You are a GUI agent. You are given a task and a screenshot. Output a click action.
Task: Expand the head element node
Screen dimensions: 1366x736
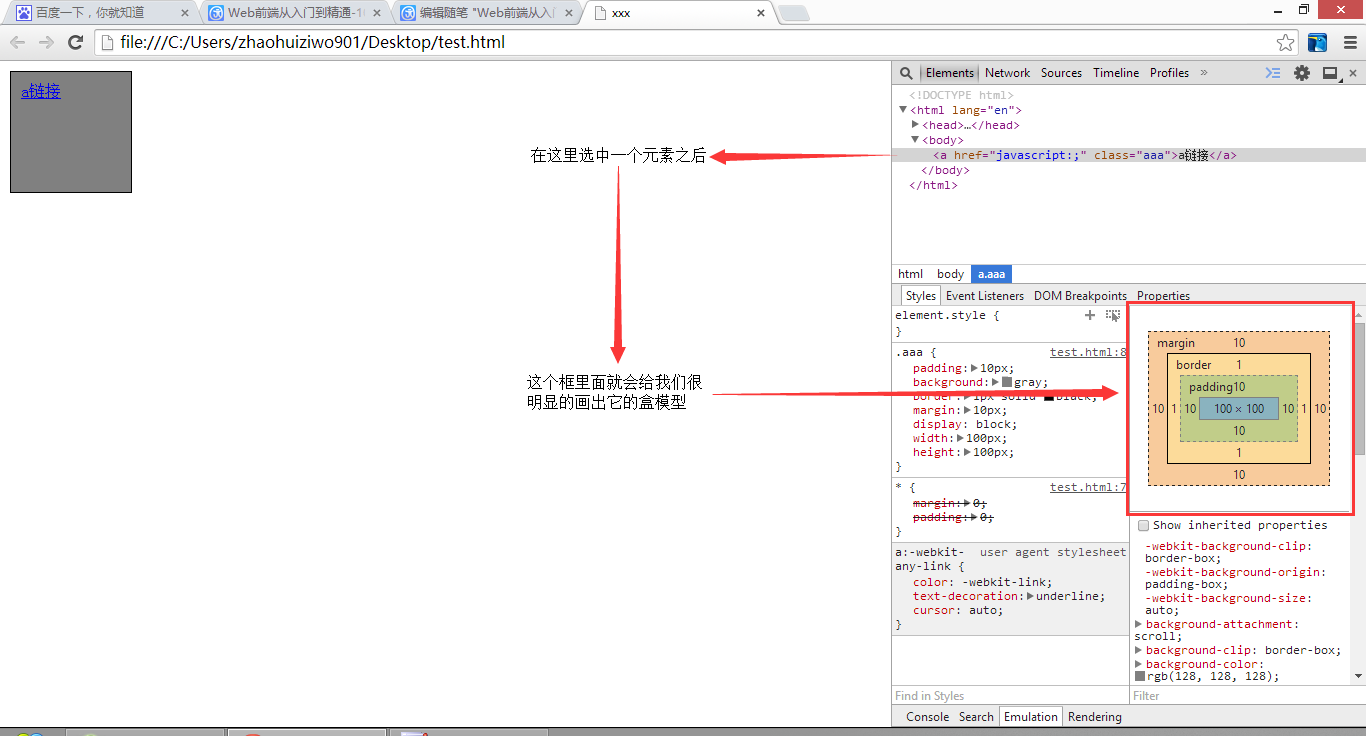click(x=915, y=125)
